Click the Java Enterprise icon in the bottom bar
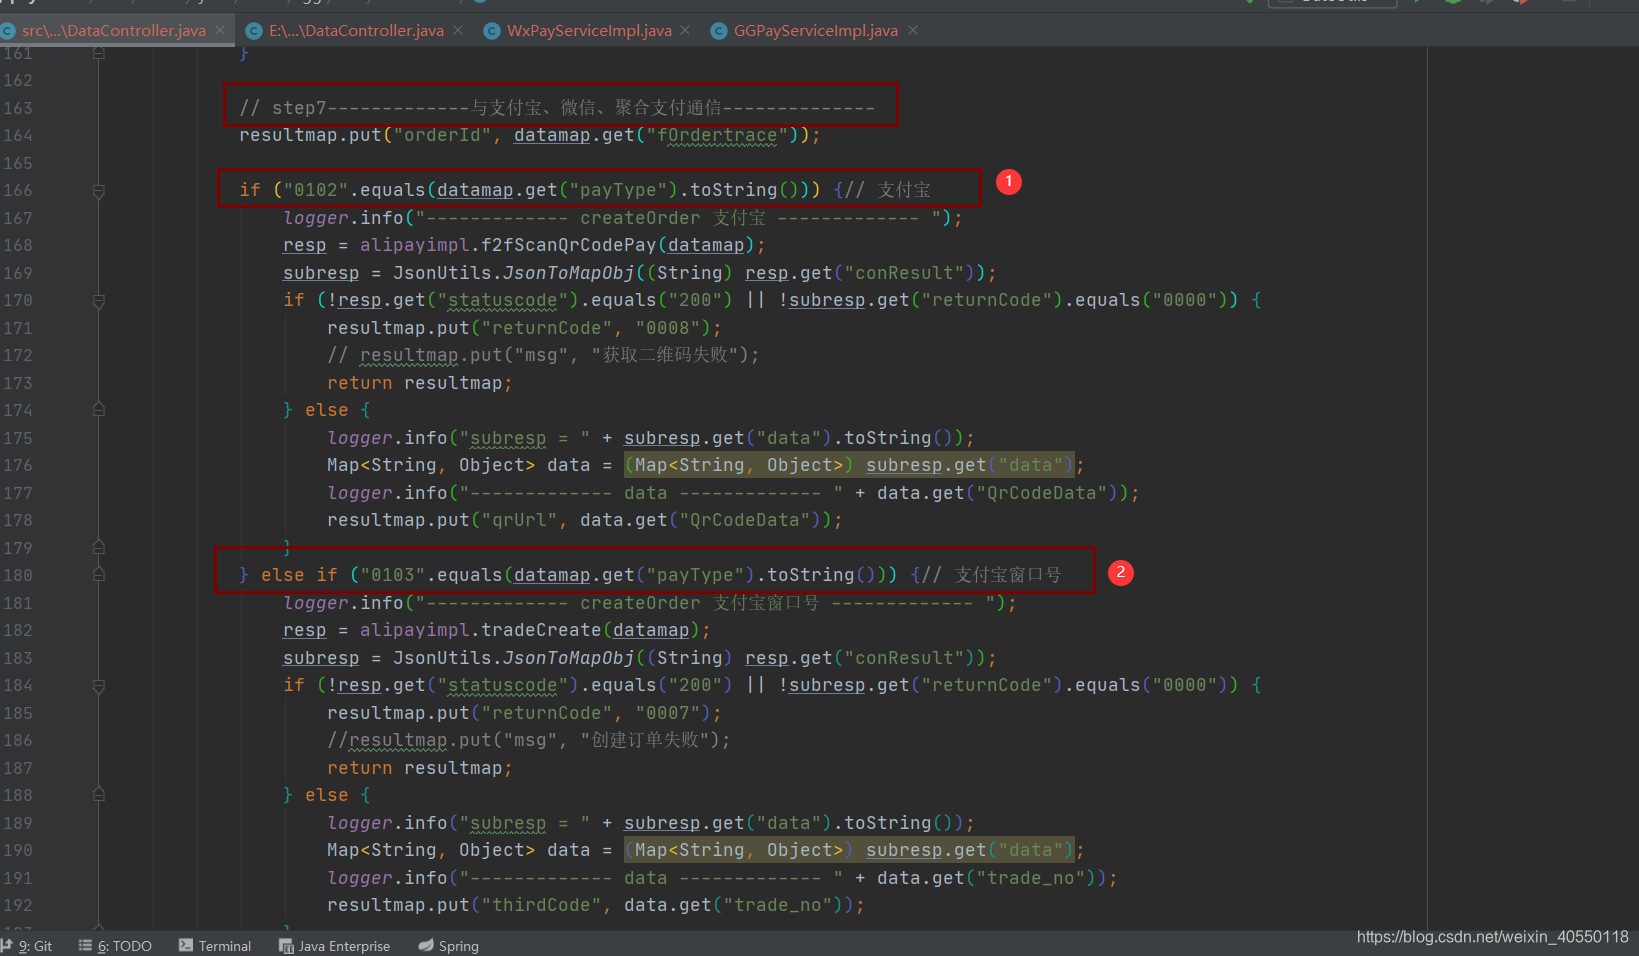Viewport: 1639px width, 956px height. click(x=286, y=946)
